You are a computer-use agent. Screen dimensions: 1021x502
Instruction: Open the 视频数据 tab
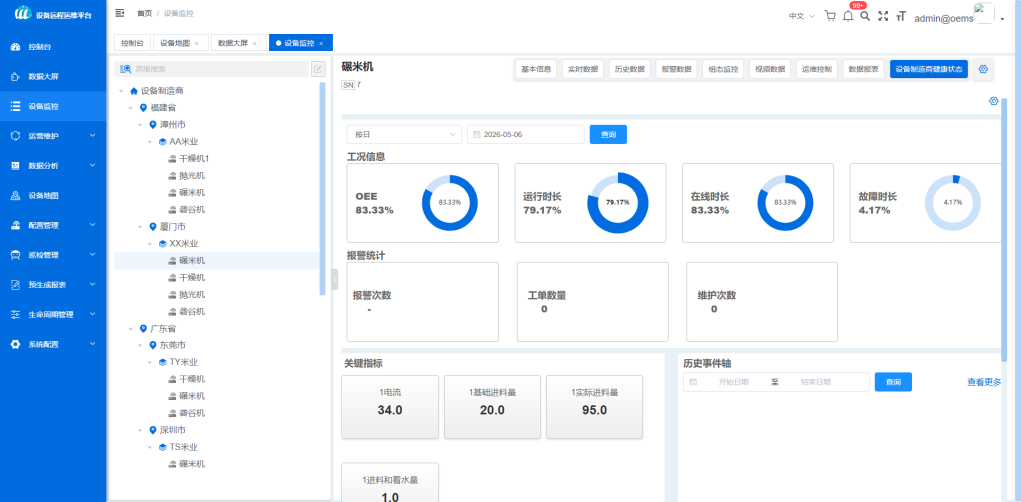click(x=770, y=69)
